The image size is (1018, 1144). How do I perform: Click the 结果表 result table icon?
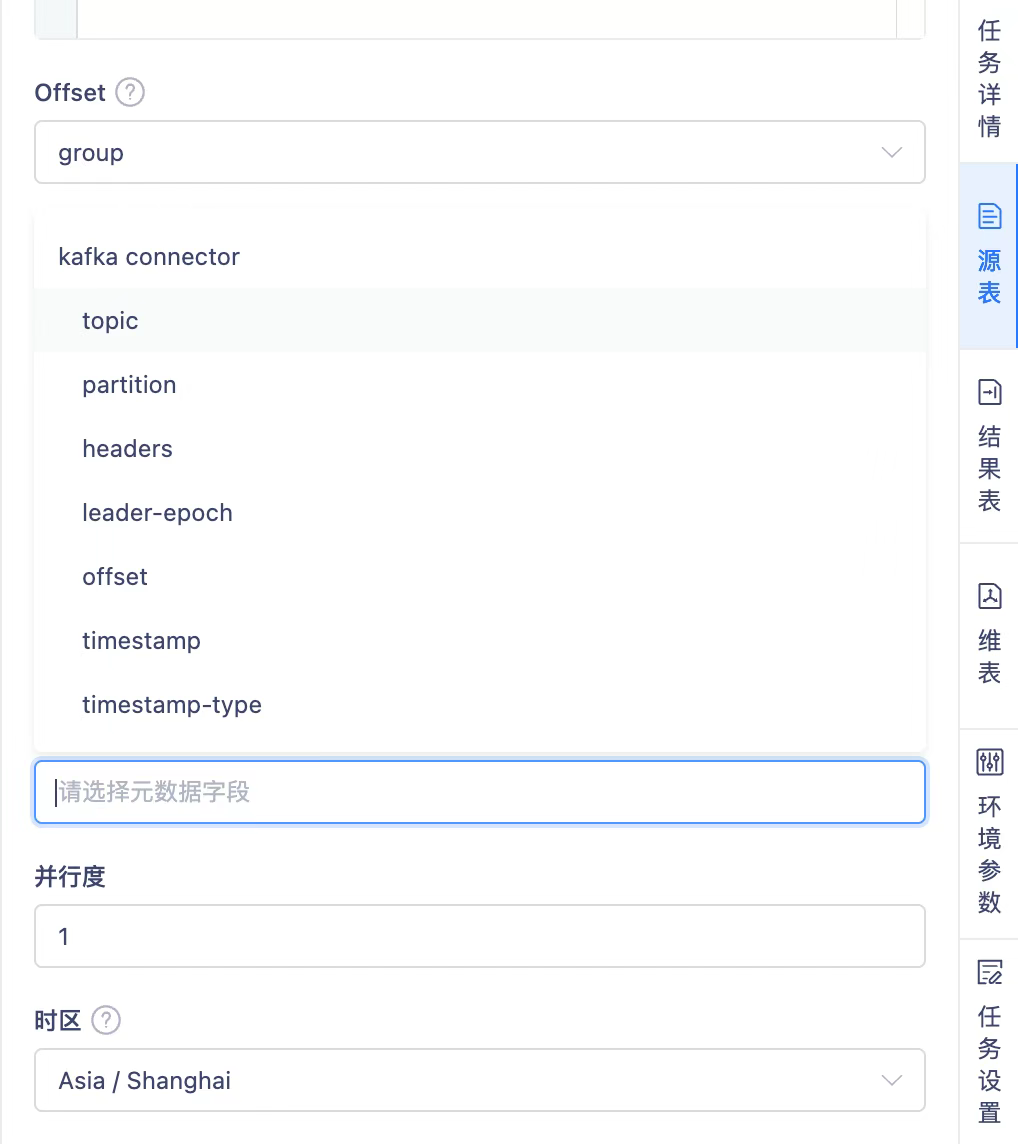(x=989, y=393)
